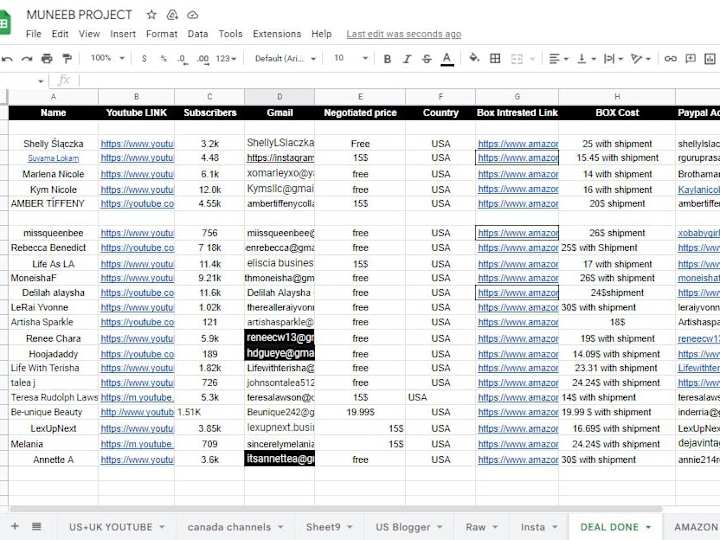Viewport: 720px width, 540px height.
Task: Toggle Bold formatting
Action: point(387,59)
